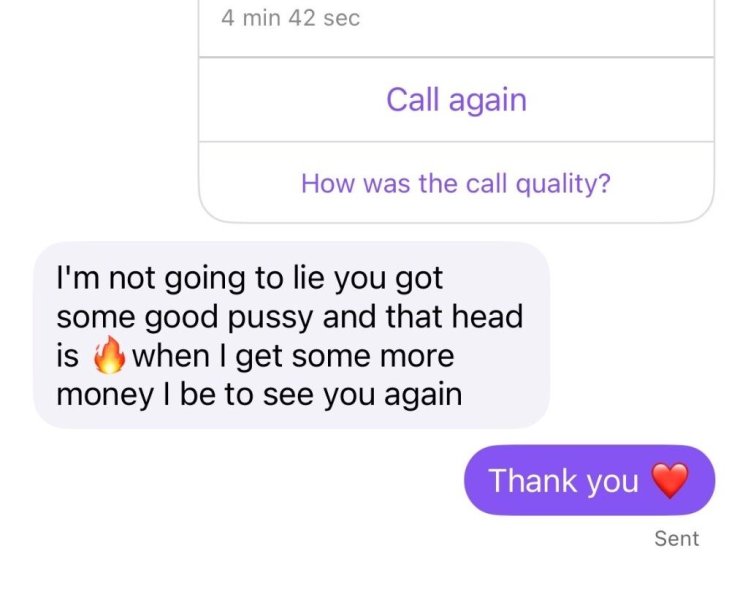This screenshot has height=600, width=748.
Task: Click the call summary card's top duration section
Action: 457,28
